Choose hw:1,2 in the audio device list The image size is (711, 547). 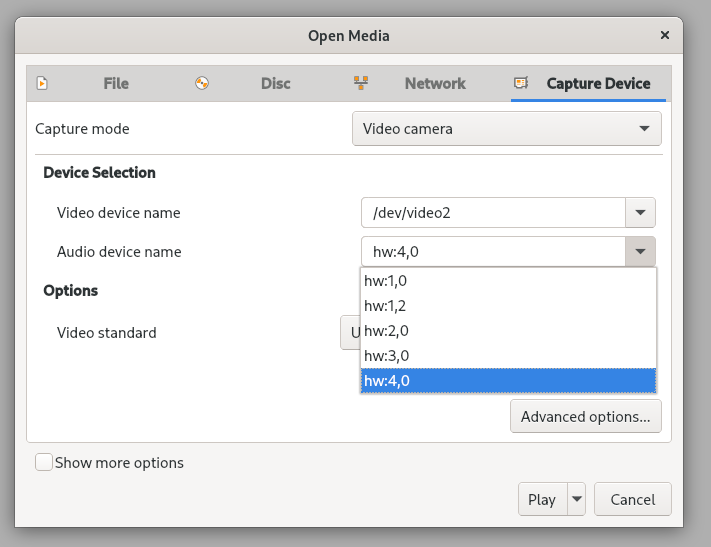507,305
